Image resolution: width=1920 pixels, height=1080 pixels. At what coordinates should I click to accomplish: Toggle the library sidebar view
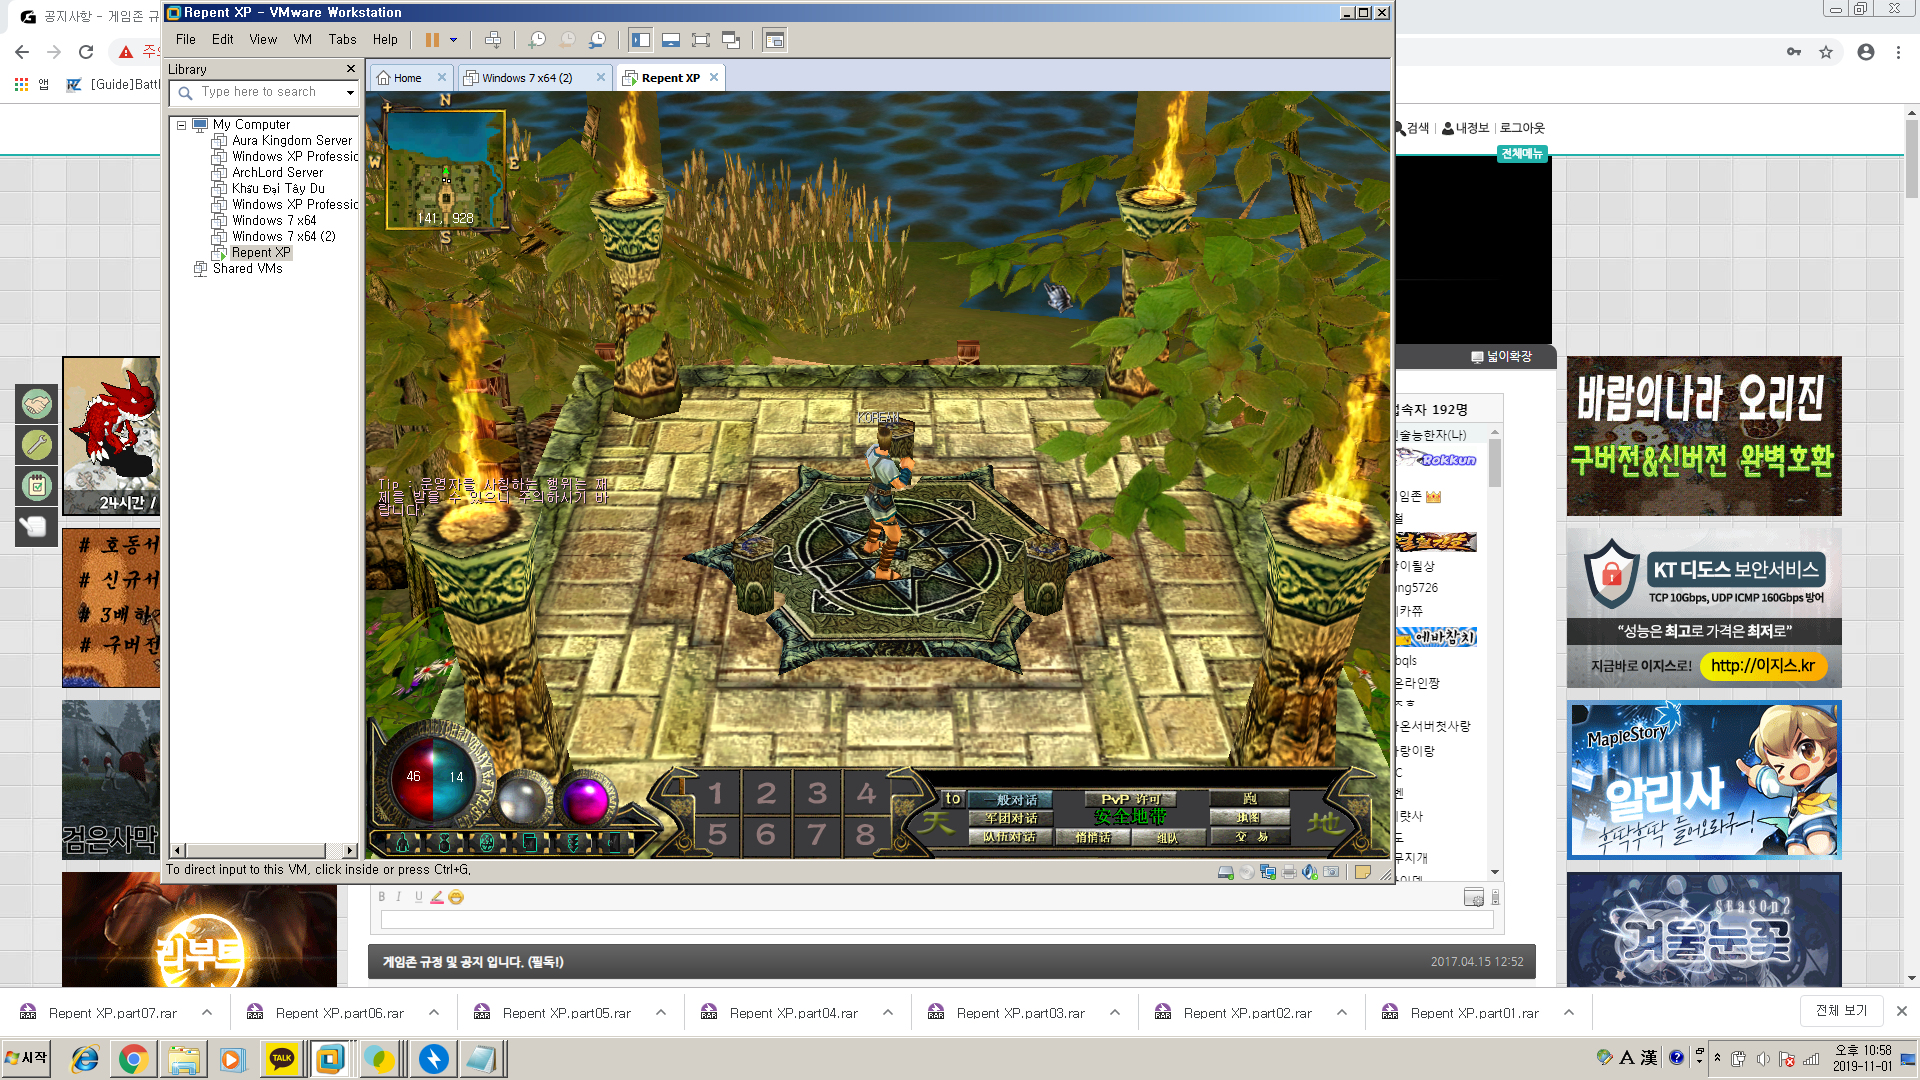click(641, 40)
